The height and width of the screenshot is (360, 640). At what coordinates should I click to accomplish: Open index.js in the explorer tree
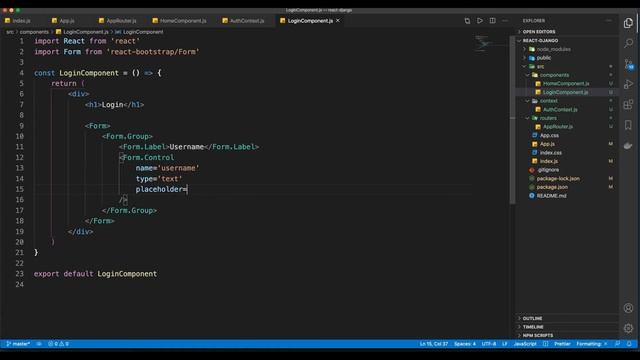pyautogui.click(x=567, y=161)
